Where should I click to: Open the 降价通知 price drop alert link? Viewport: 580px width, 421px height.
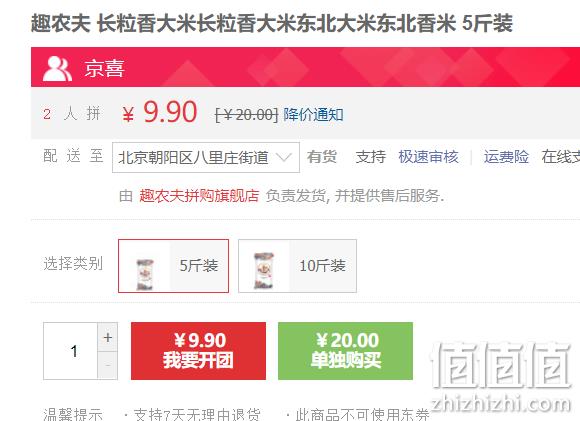(313, 115)
